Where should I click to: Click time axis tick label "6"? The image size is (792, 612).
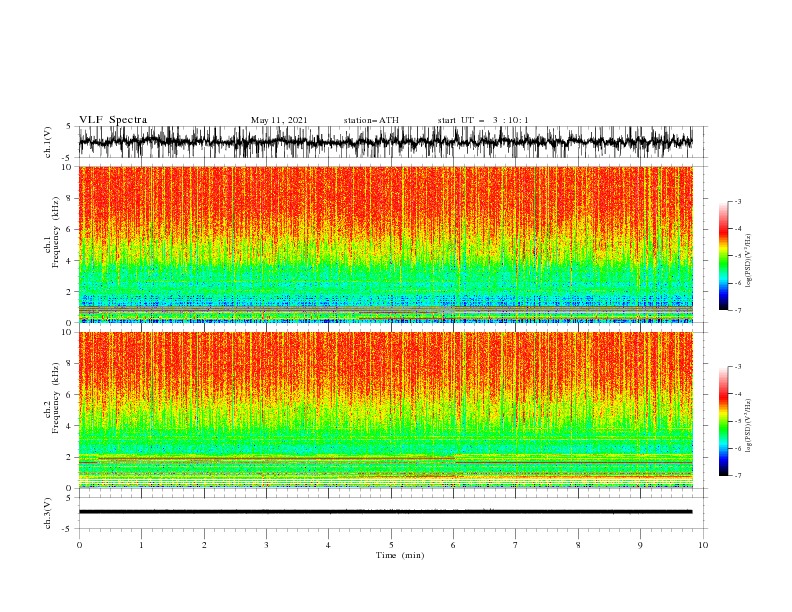coord(453,545)
